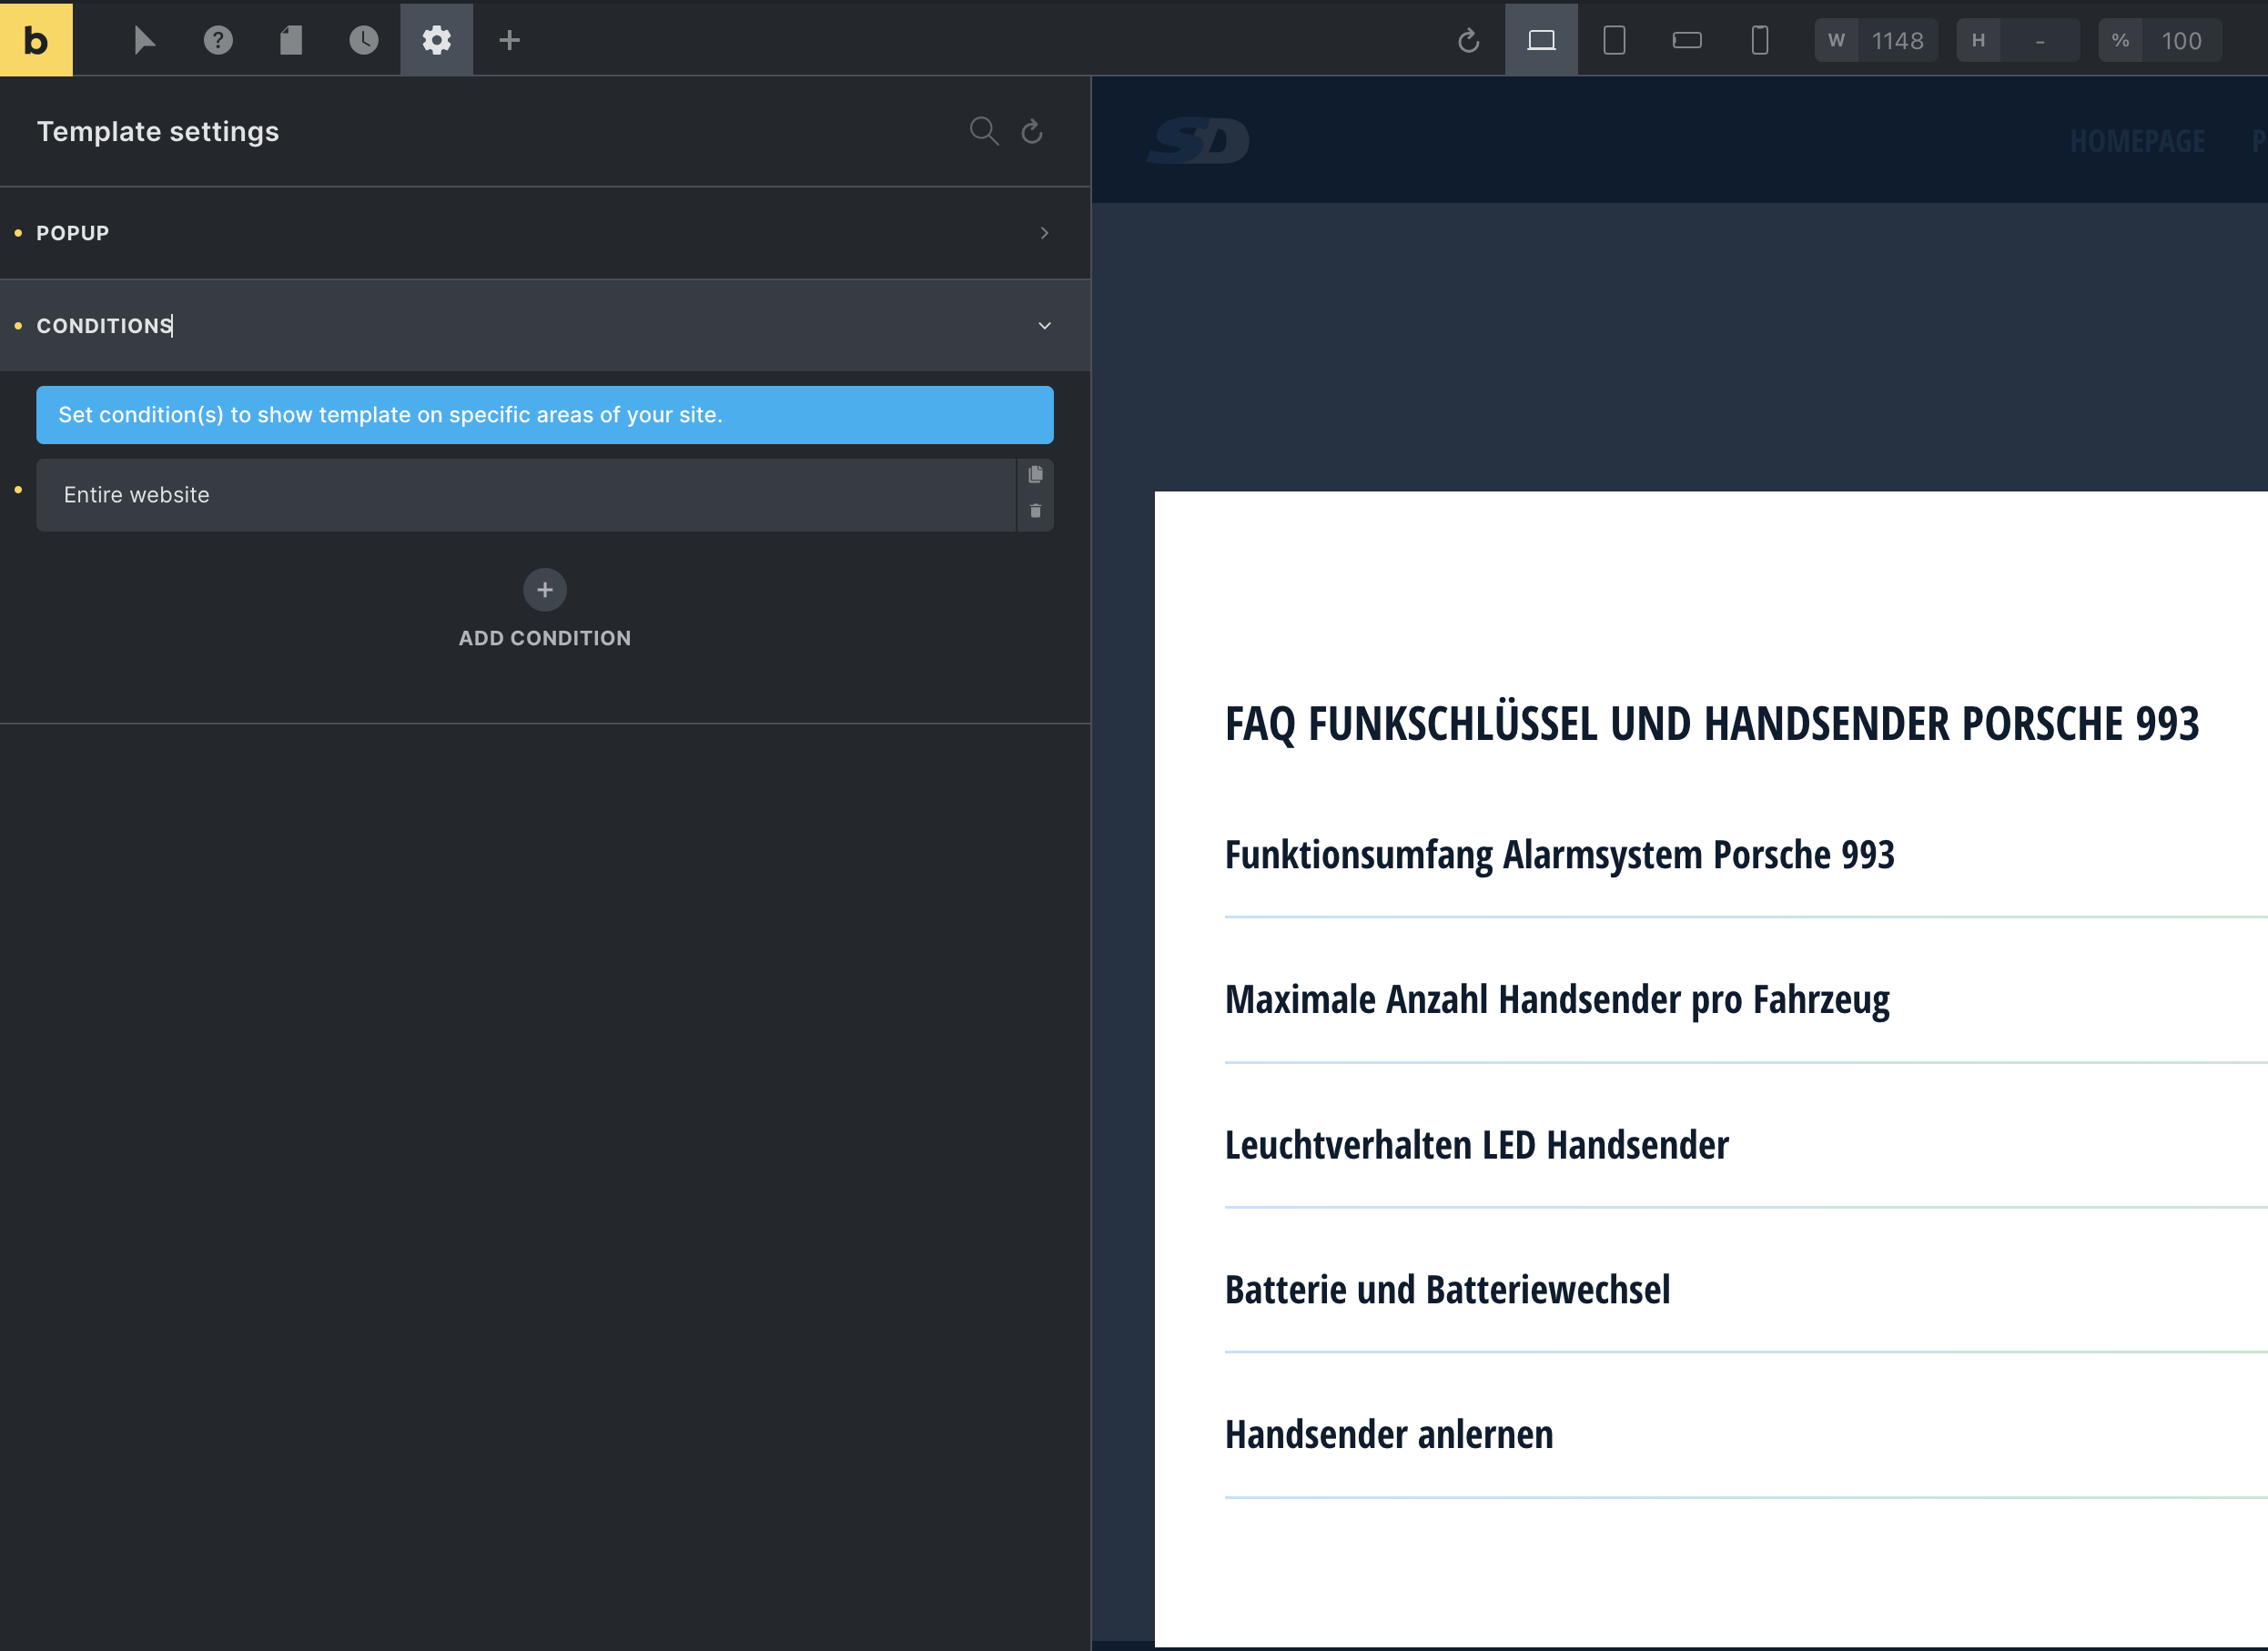Open the pages icon in the toolbar

pos(291,40)
